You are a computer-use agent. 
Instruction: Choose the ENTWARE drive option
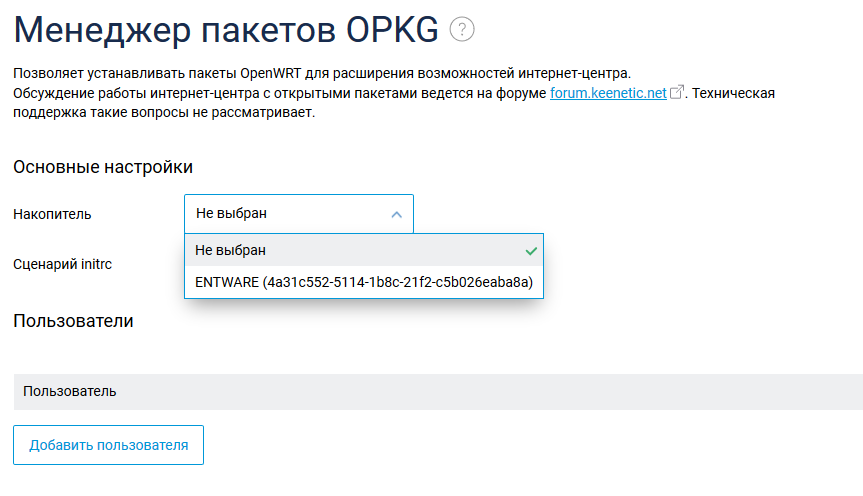(x=364, y=282)
